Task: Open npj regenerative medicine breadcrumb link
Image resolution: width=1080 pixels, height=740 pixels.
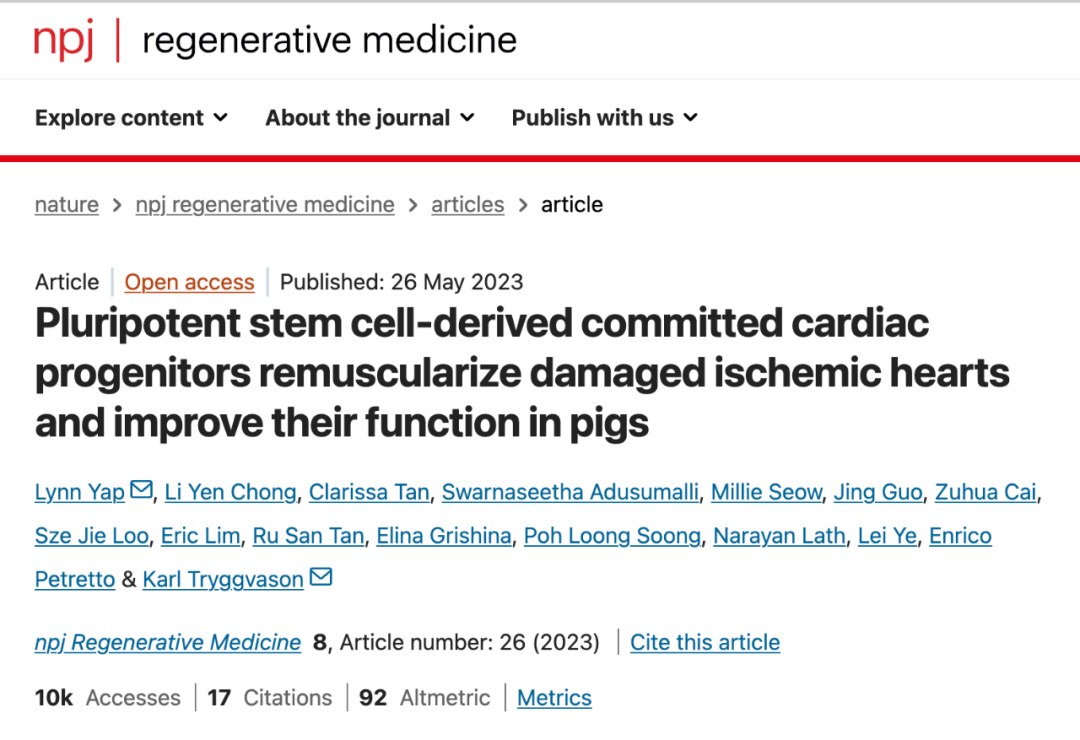Action: pyautogui.click(x=265, y=205)
